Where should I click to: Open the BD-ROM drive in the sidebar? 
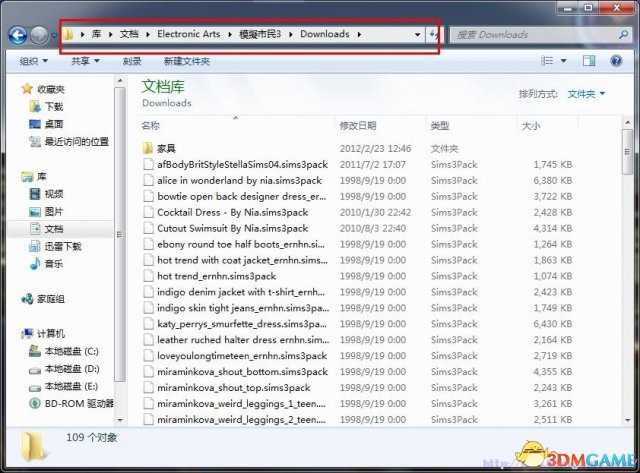click(x=77, y=403)
